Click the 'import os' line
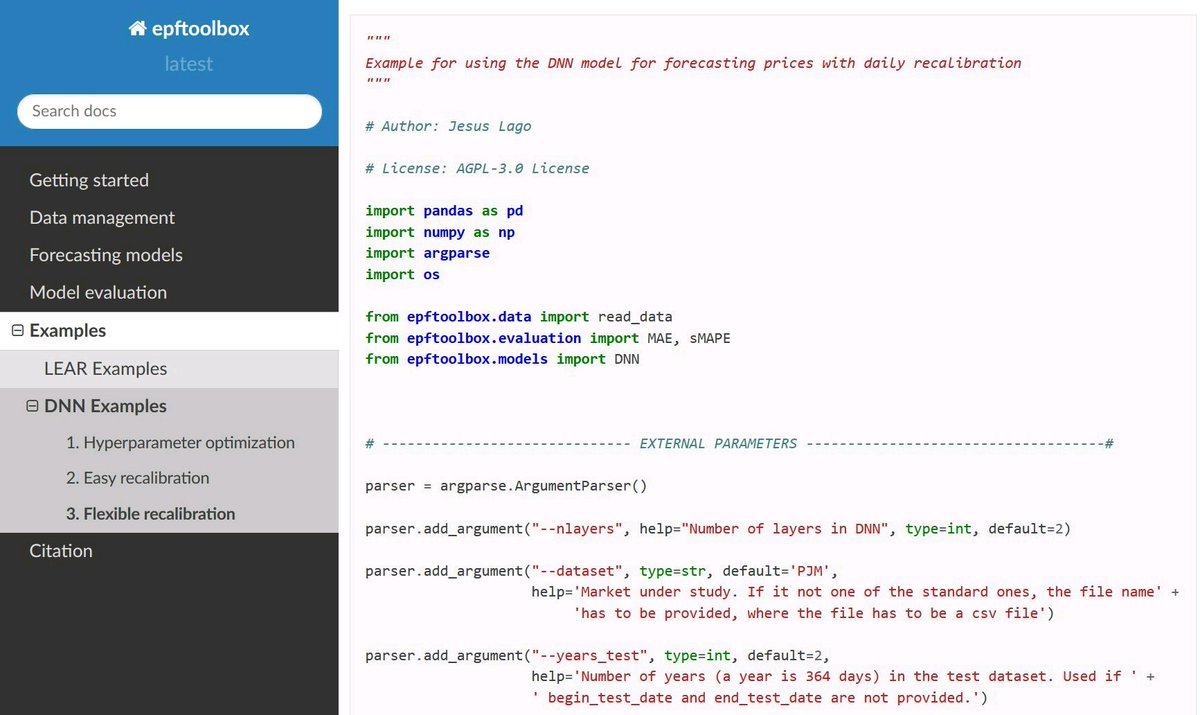Image resolution: width=1200 pixels, height=715 pixels. click(x=403, y=274)
